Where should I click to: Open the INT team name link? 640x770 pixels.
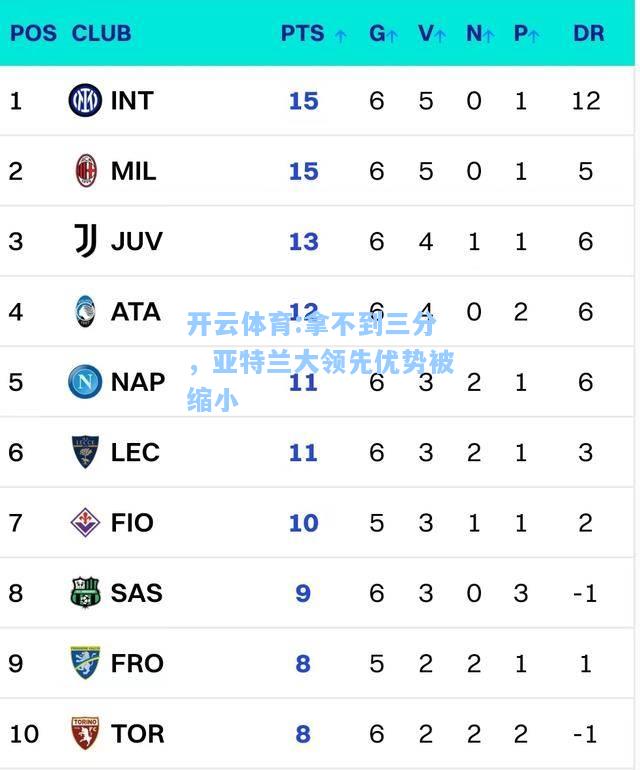(132, 101)
